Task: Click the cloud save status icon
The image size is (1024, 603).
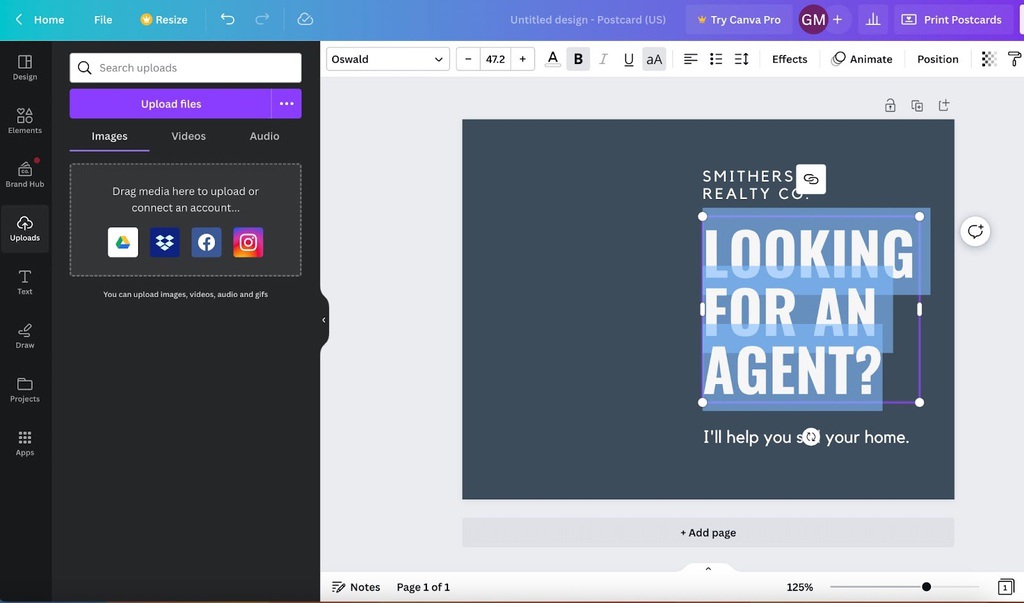Action: [305, 20]
